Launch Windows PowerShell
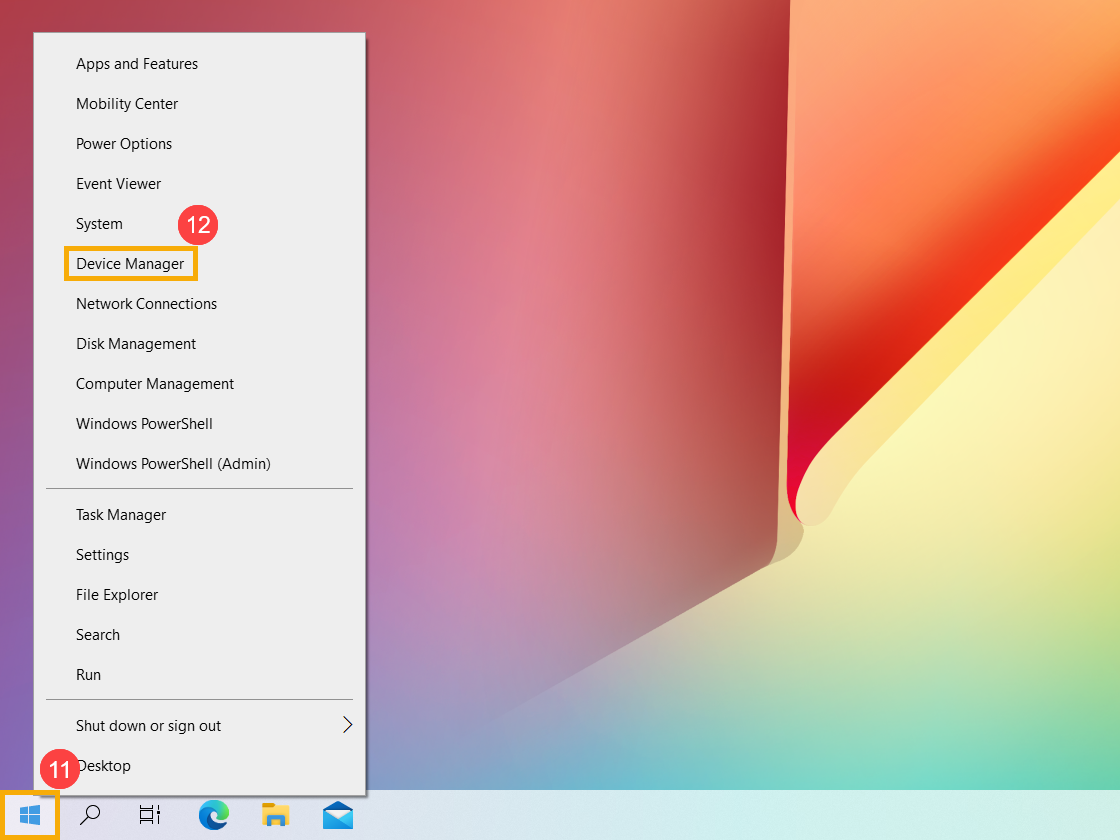This screenshot has height=840, width=1120. [144, 423]
